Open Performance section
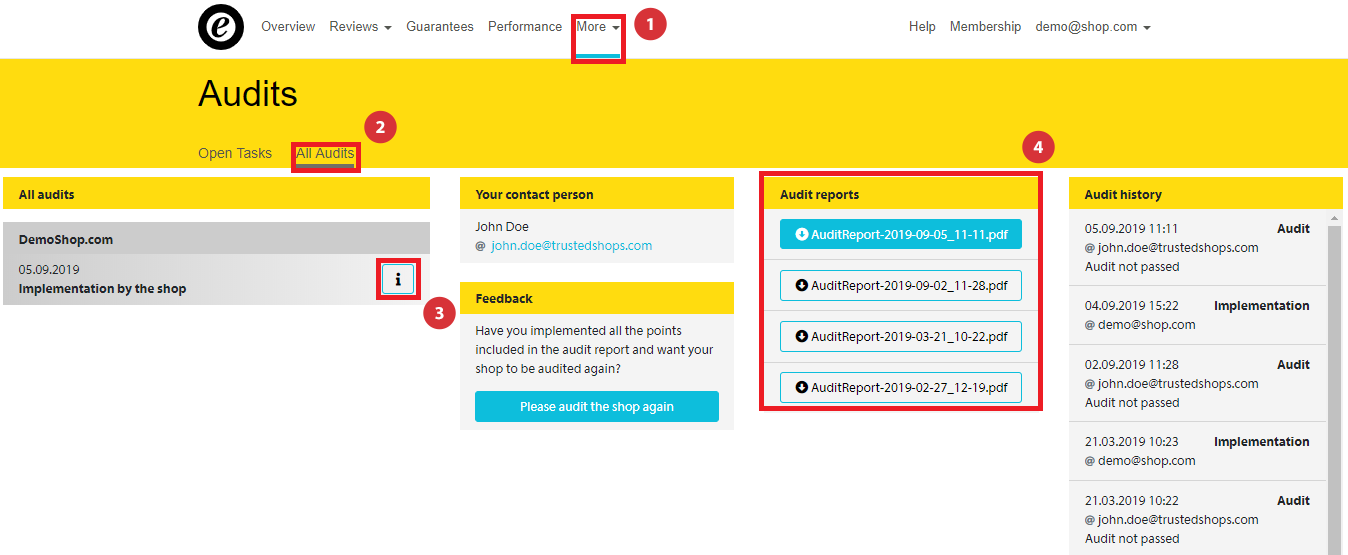The width and height of the screenshot is (1348, 555). tap(525, 27)
